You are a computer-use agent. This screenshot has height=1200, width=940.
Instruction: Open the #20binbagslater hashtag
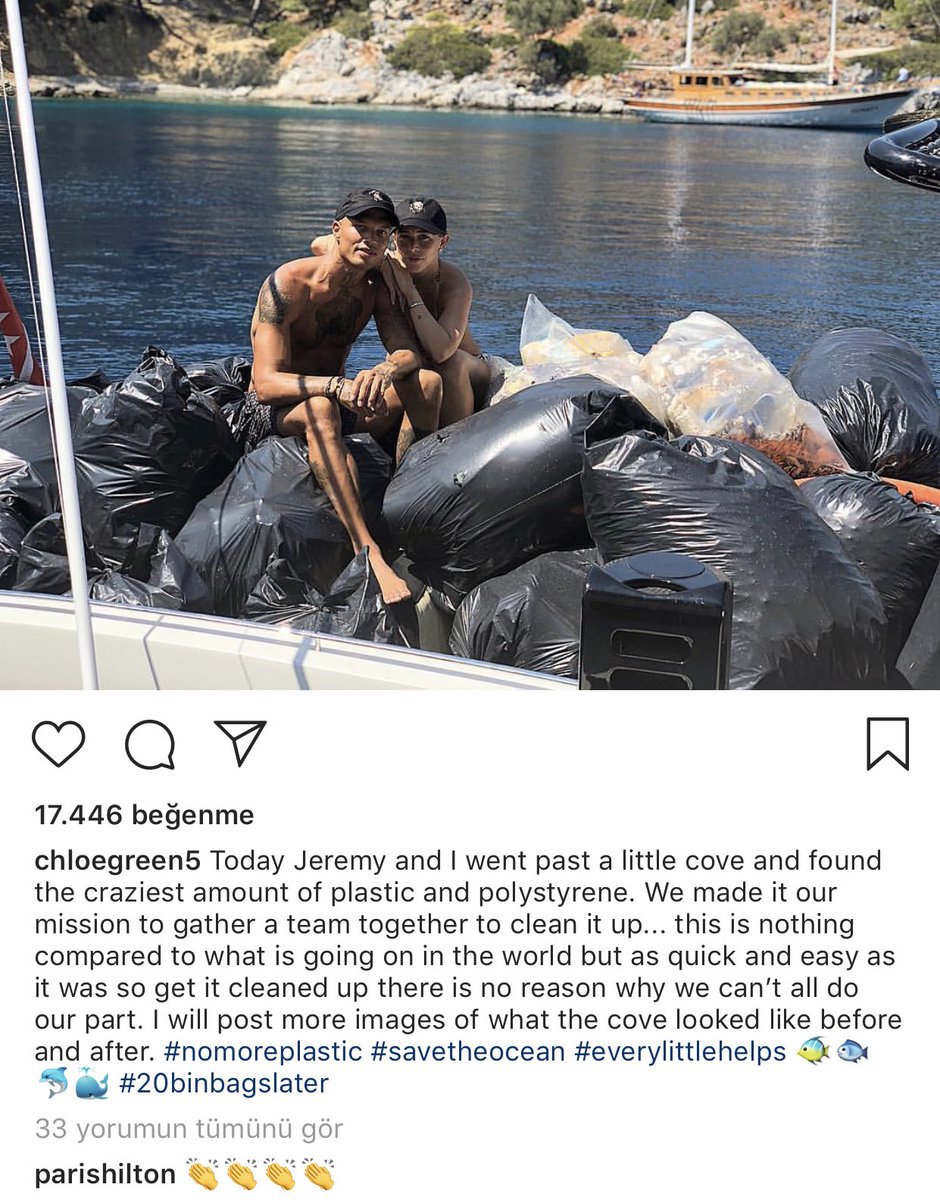pyautogui.click(x=223, y=1084)
